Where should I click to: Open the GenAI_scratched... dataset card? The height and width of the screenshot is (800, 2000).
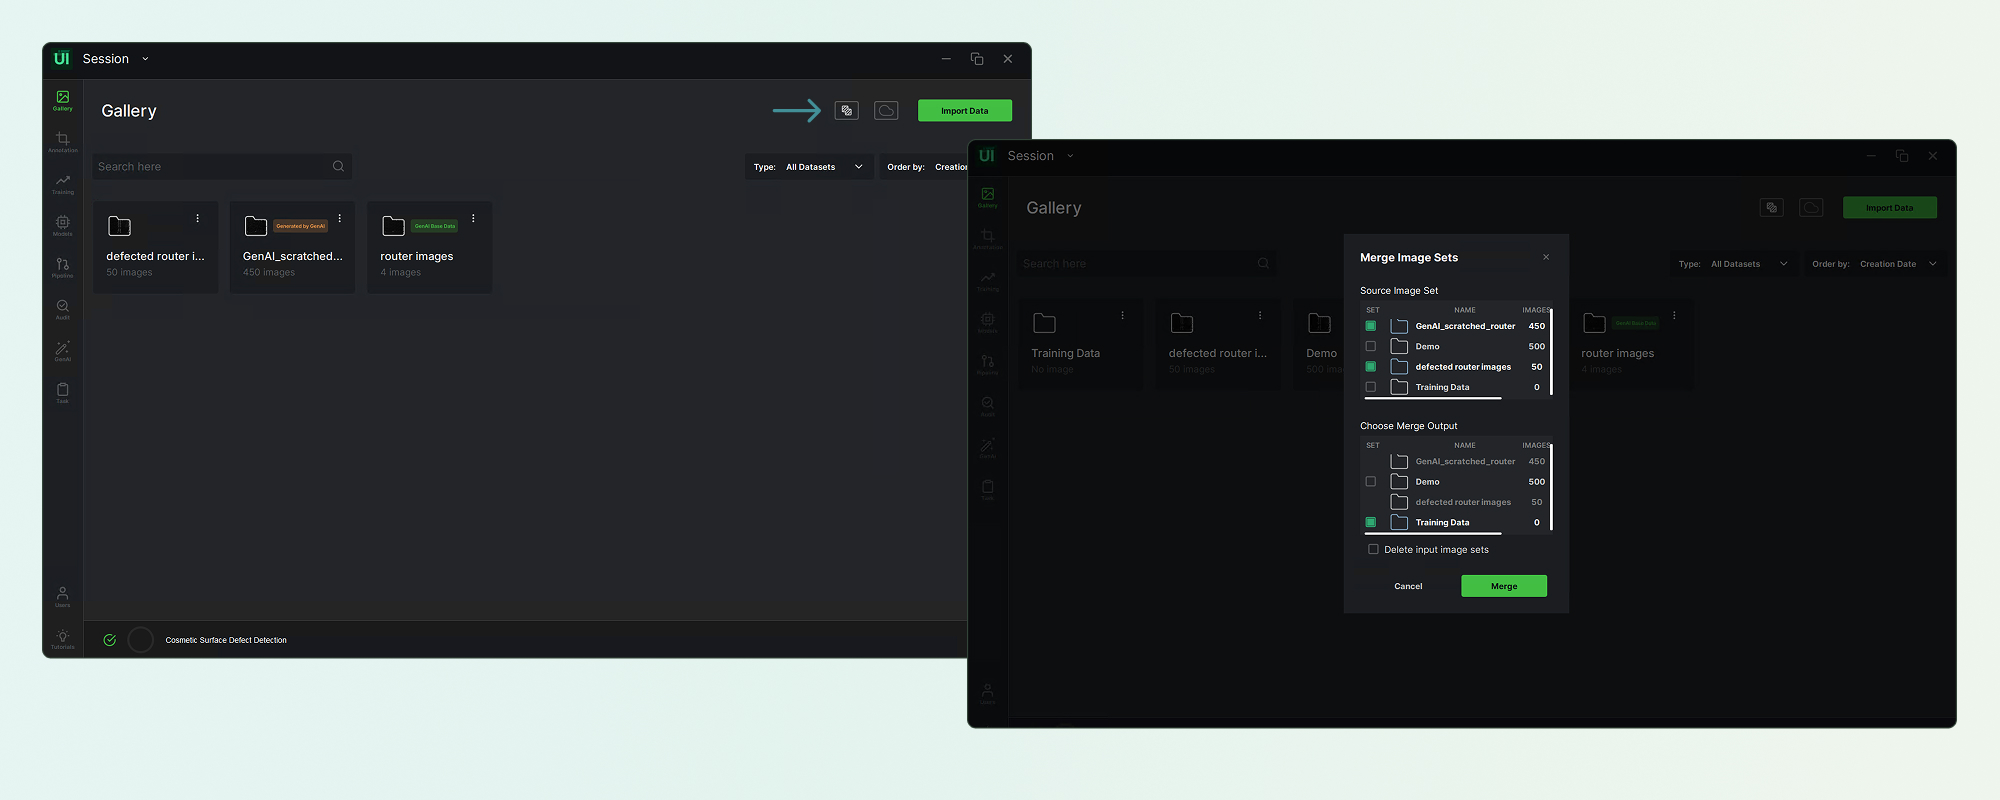pos(292,247)
